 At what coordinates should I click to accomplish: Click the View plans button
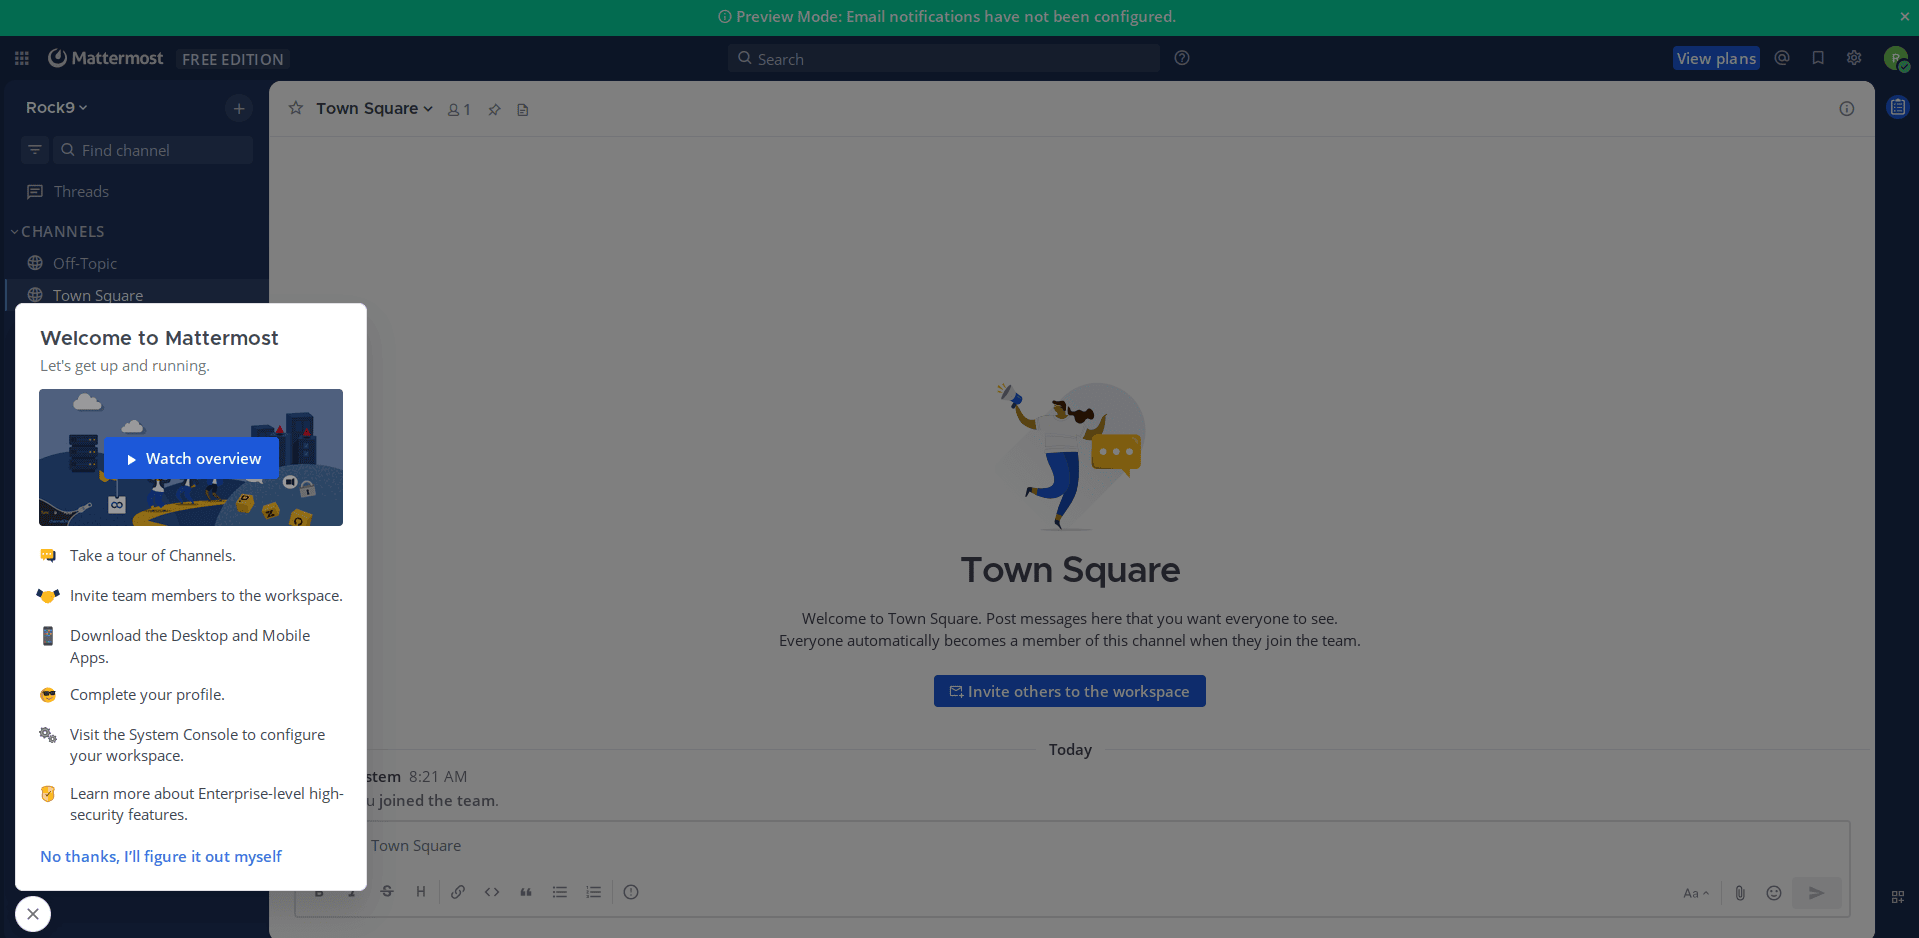[x=1716, y=58]
